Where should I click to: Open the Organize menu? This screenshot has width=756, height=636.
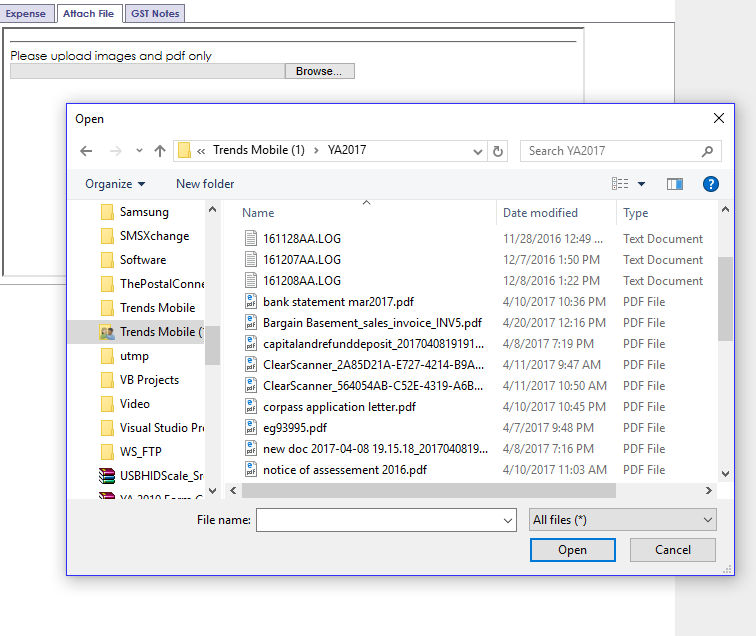coord(115,184)
